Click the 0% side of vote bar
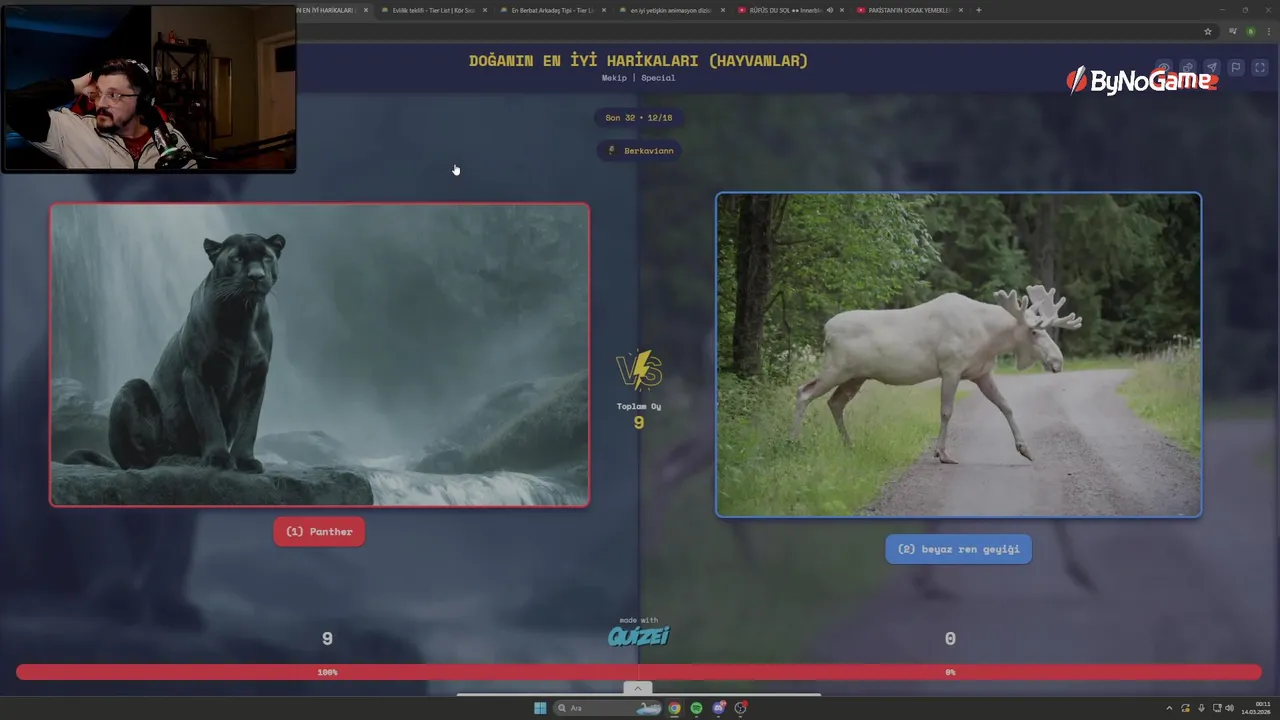The width and height of the screenshot is (1280, 720). coord(950,672)
